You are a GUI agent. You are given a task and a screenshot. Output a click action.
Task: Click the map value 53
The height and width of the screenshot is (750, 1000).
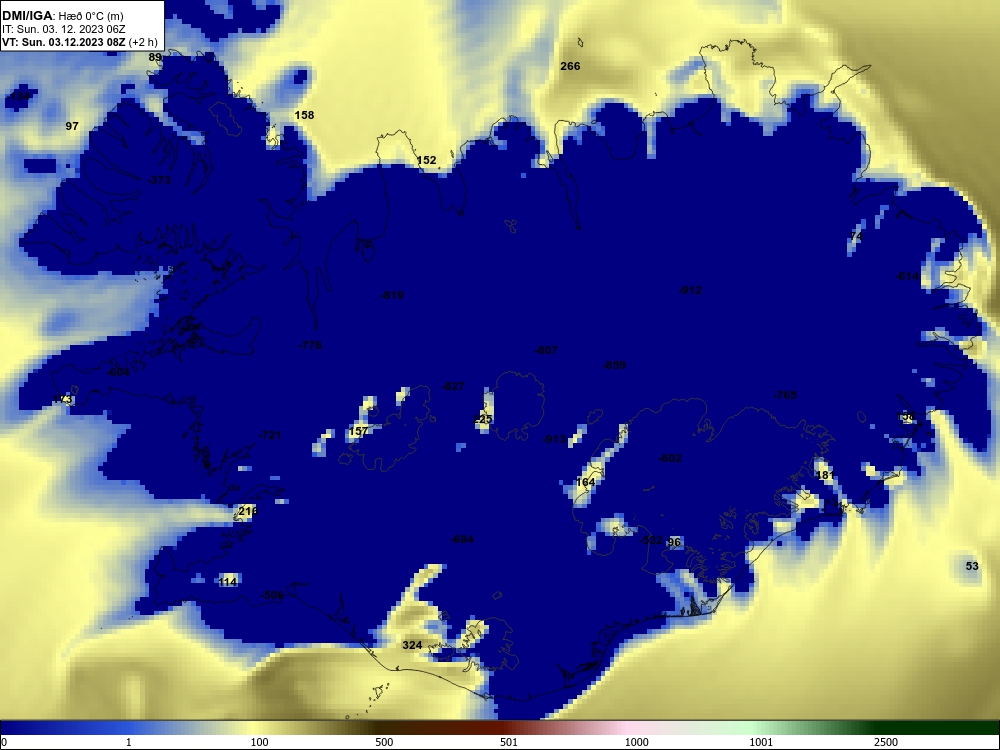[972, 566]
